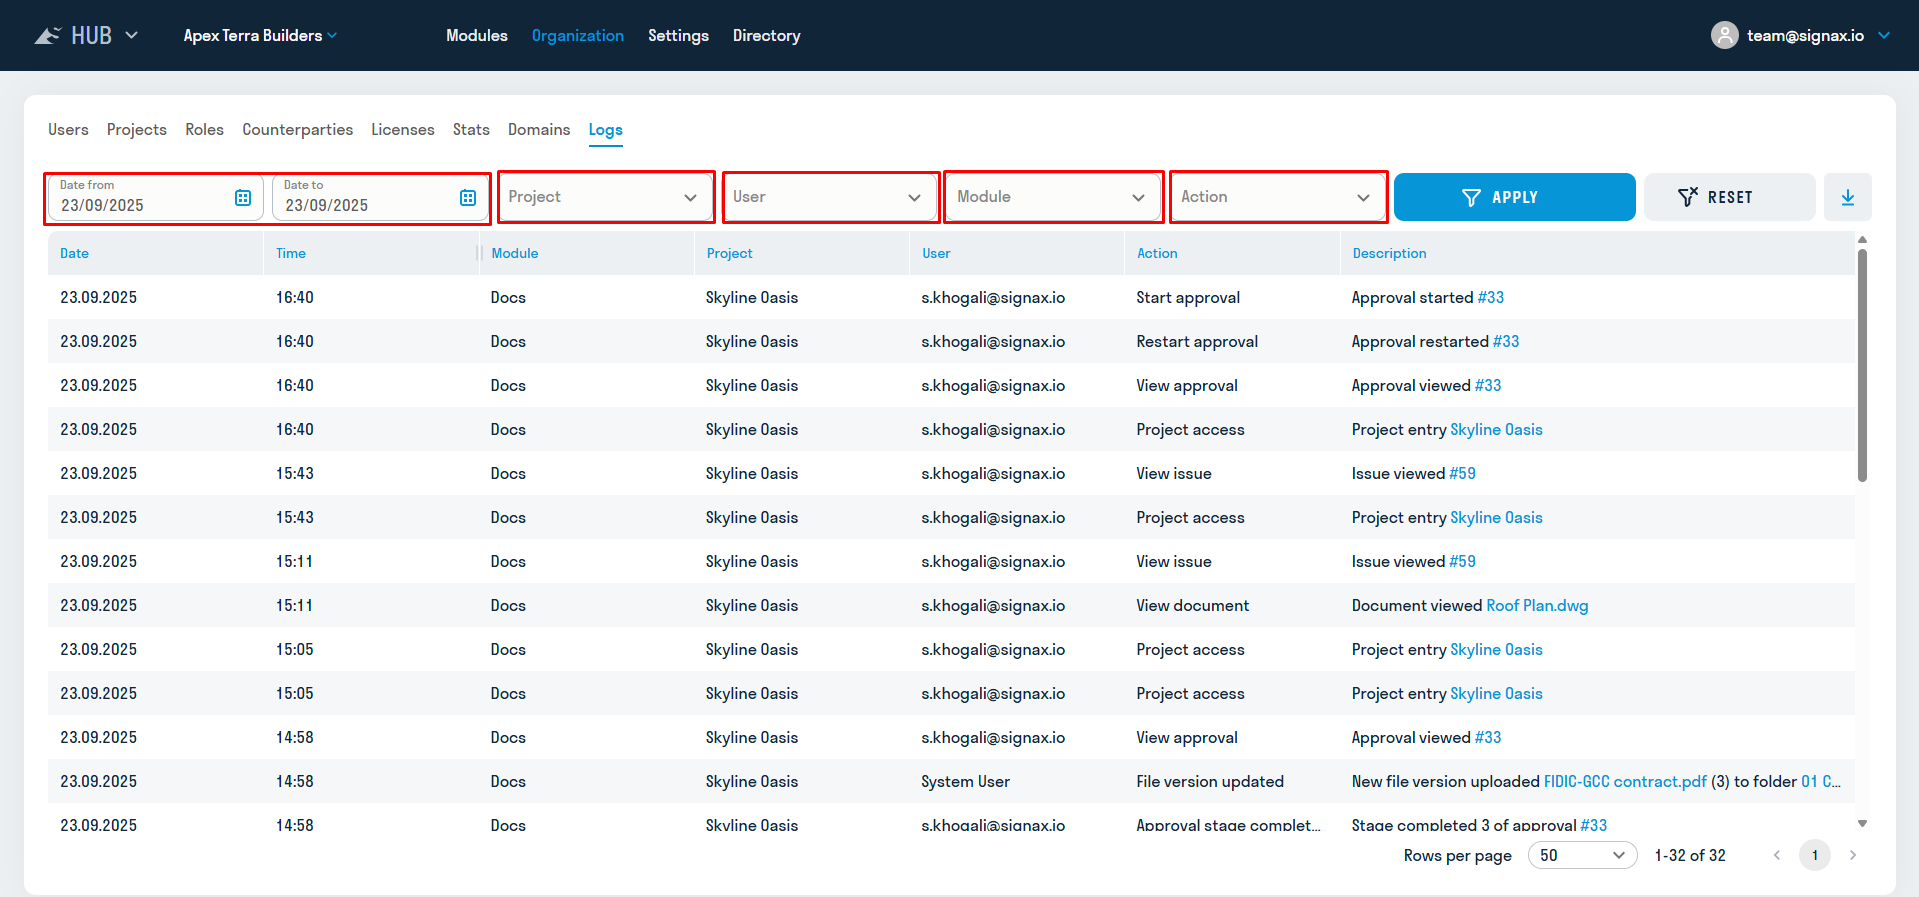The height and width of the screenshot is (897, 1919).
Task: Switch to the Stats tab
Action: click(x=471, y=130)
